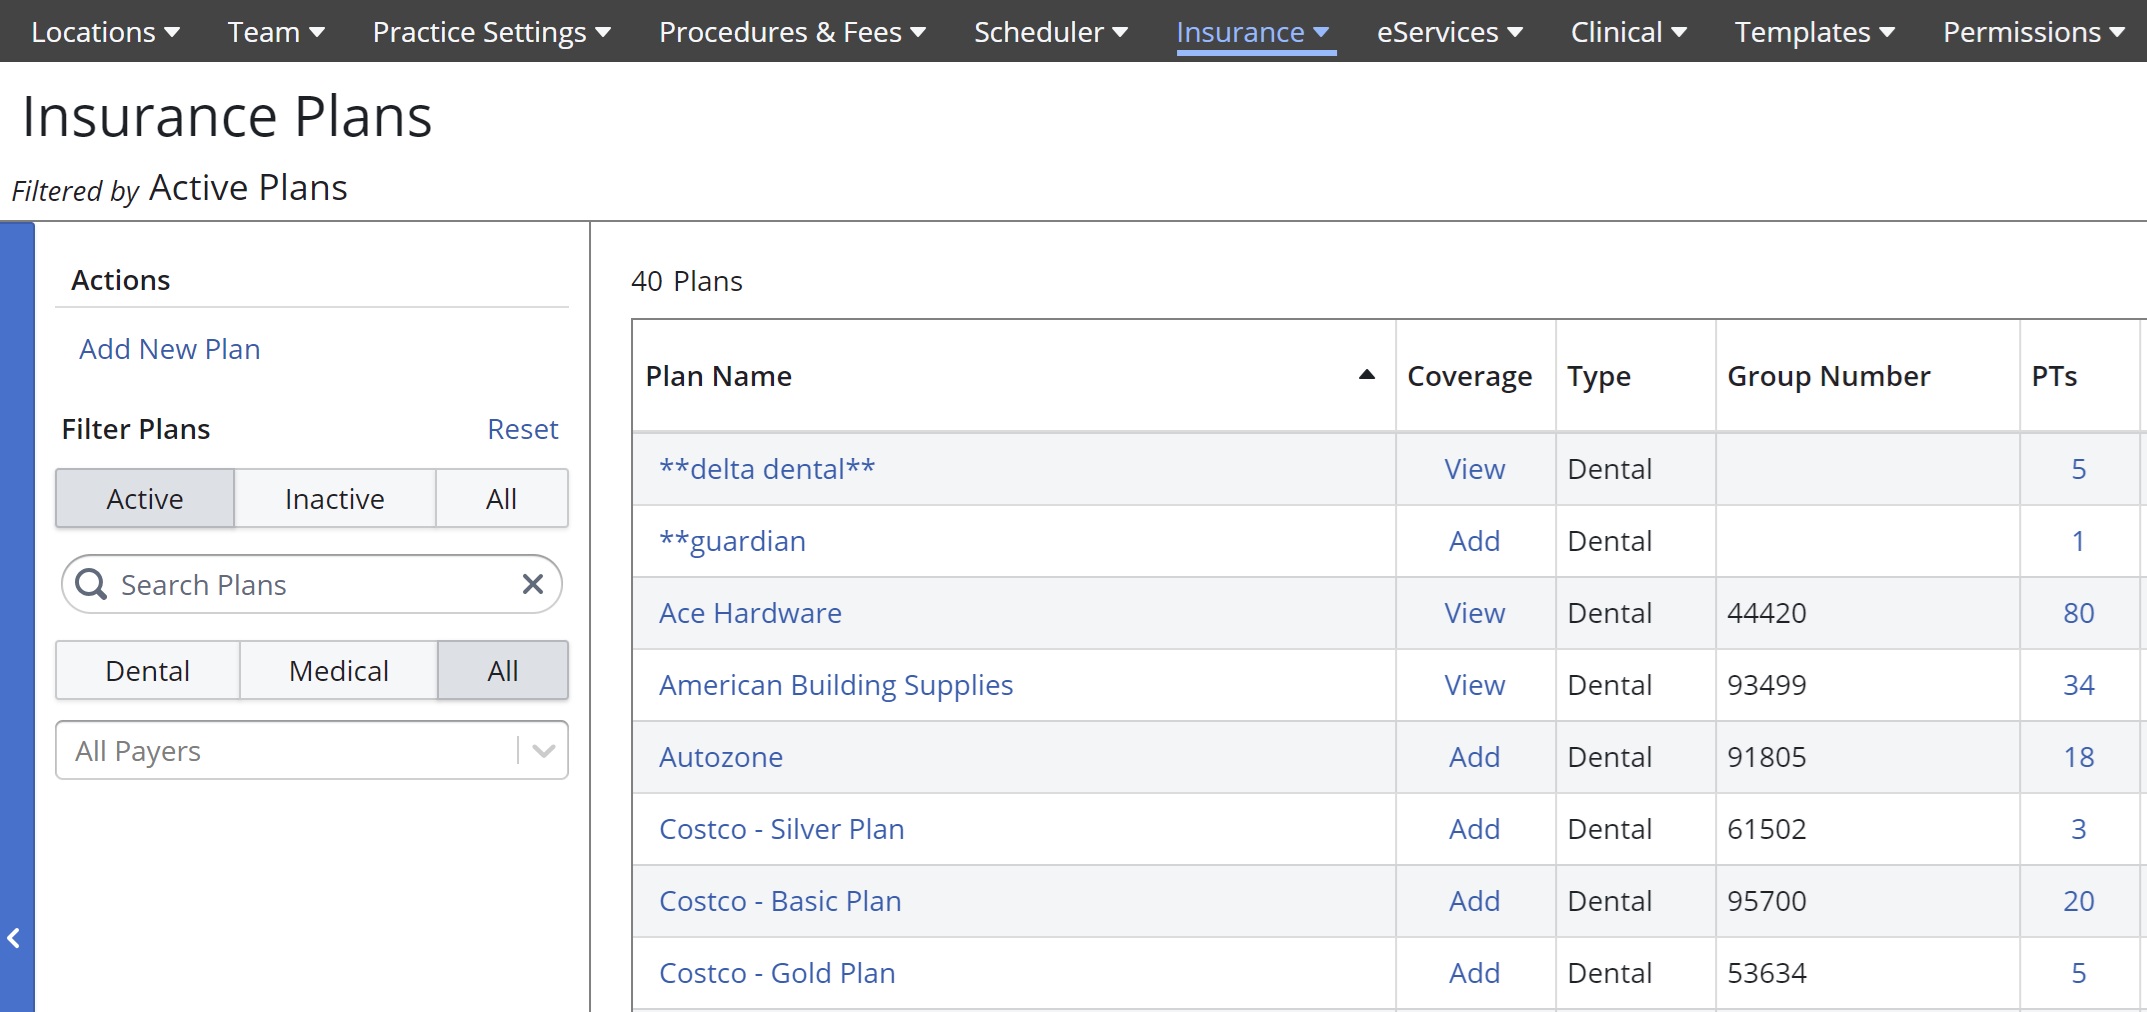Open the All Payers dropdown

point(541,750)
